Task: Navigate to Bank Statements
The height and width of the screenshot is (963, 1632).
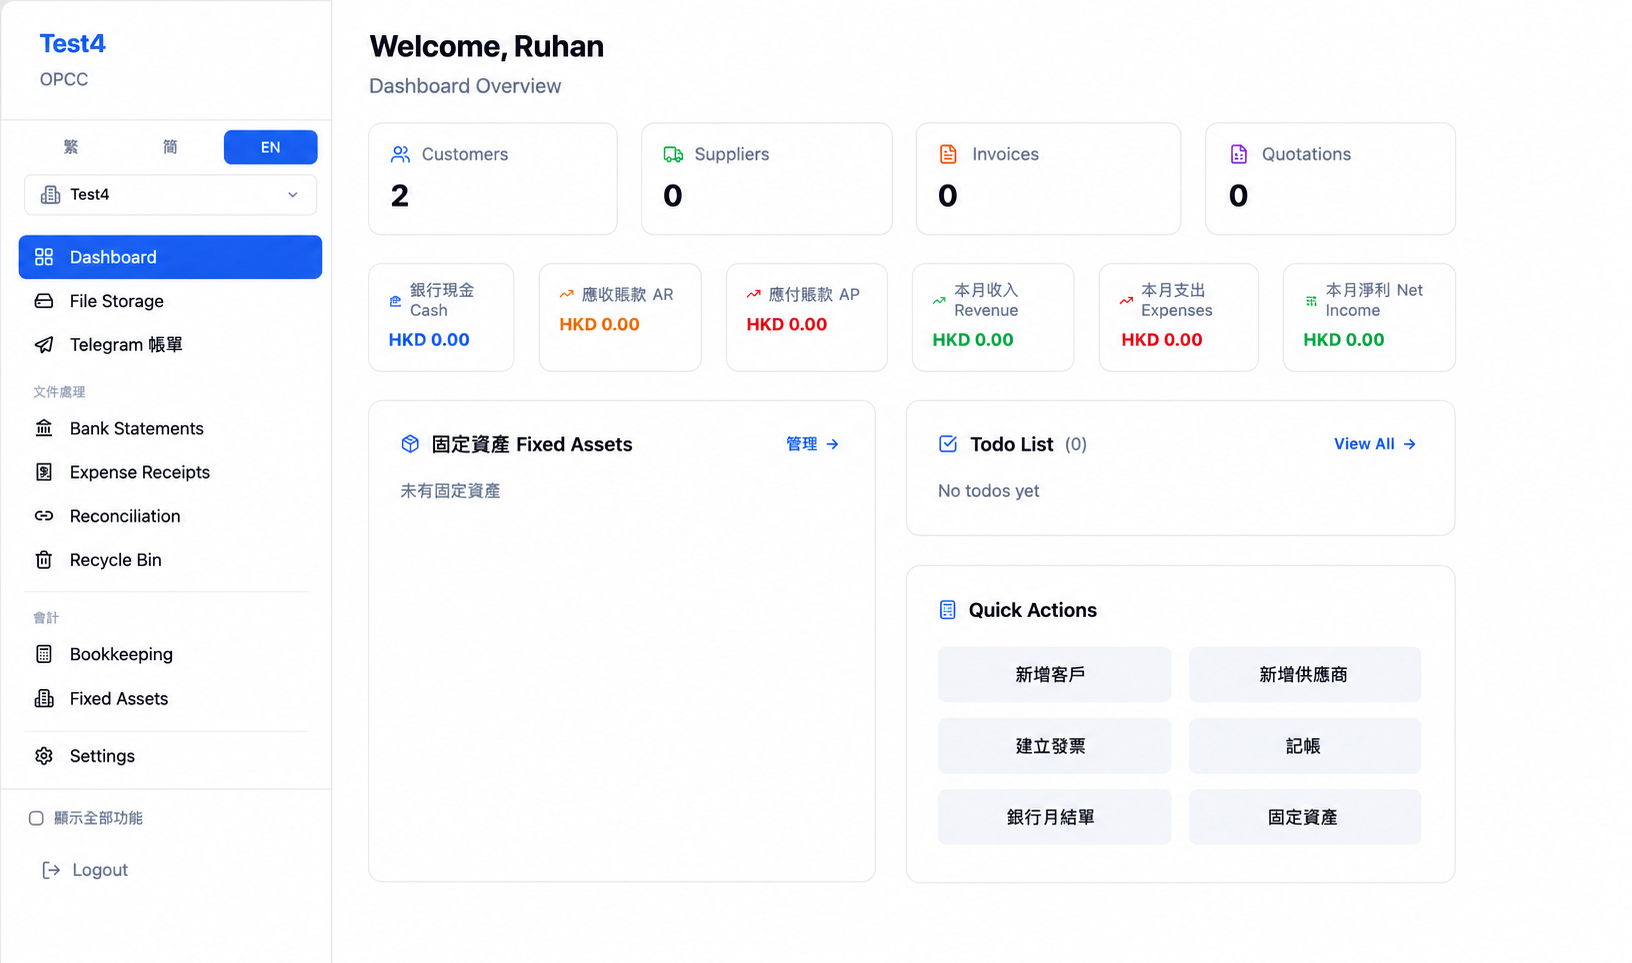Action: tap(170, 428)
